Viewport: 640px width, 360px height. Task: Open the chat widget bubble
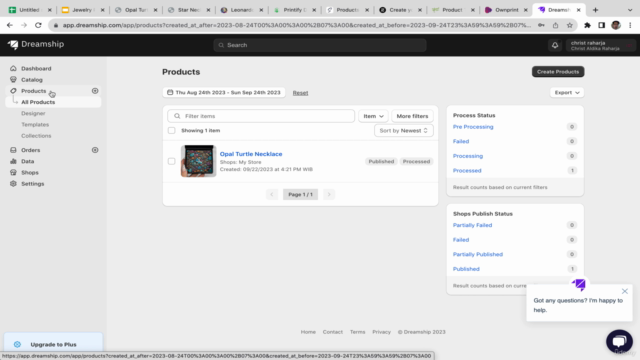pyautogui.click(x=619, y=342)
